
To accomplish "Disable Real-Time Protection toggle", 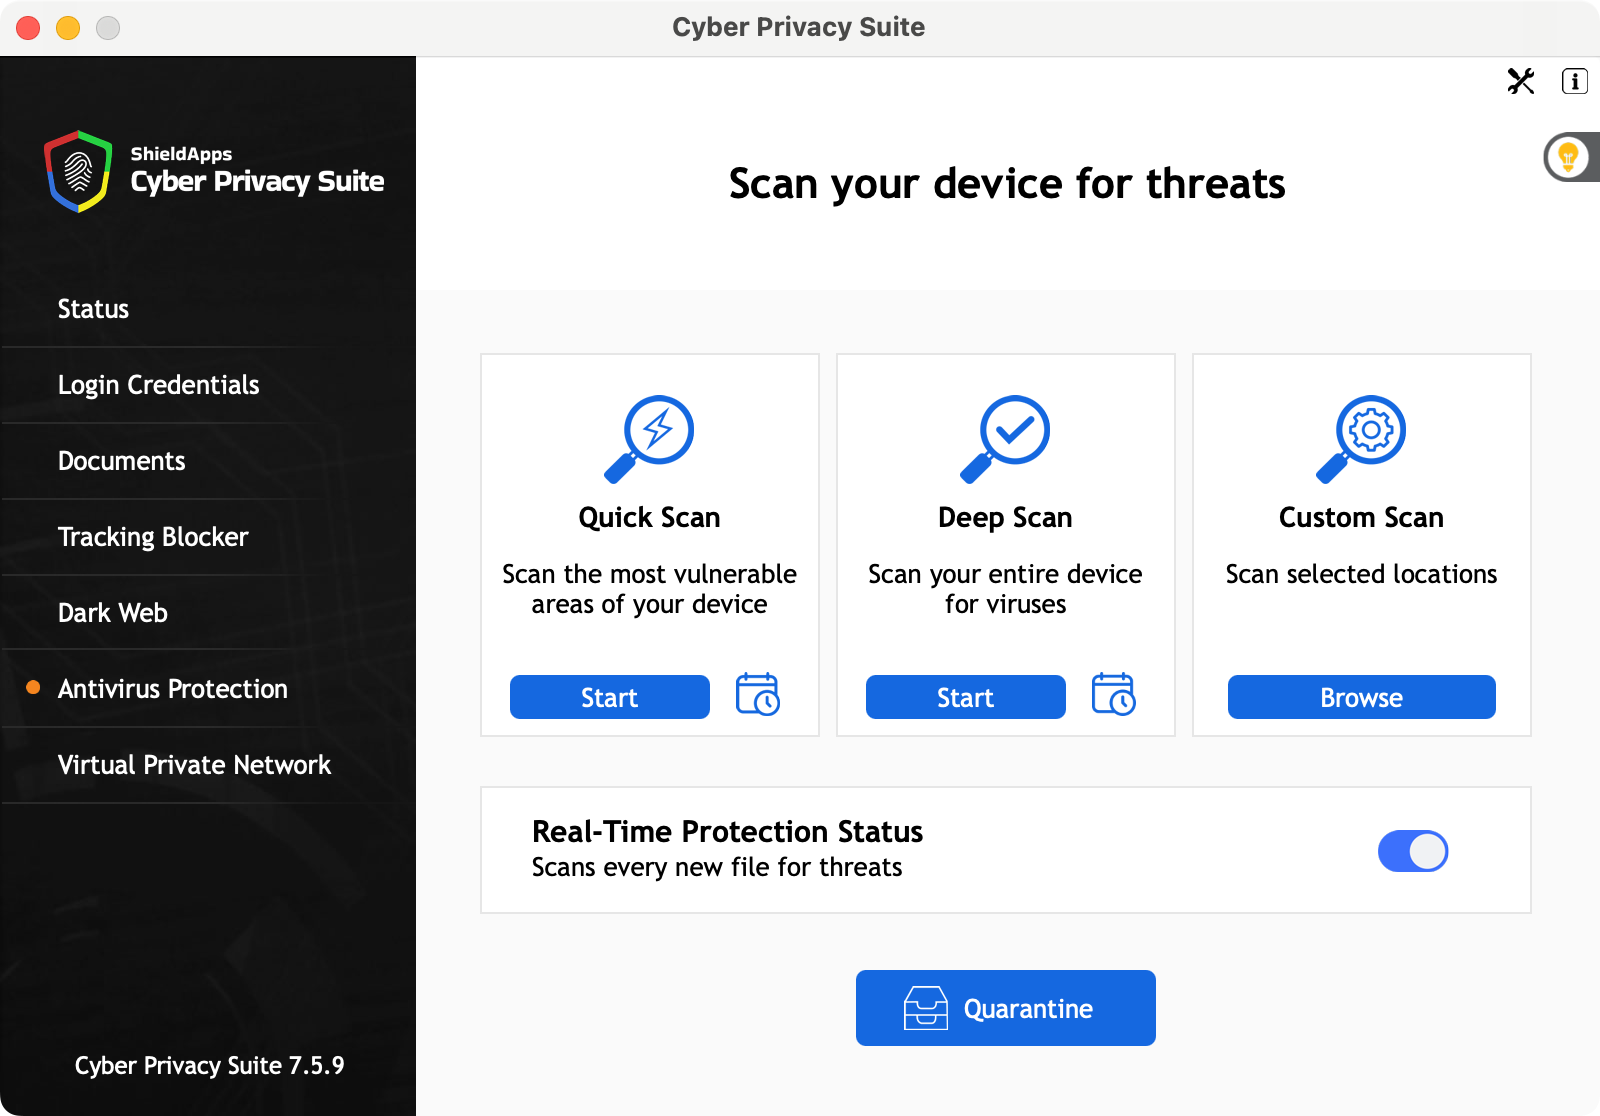I will (1412, 851).
